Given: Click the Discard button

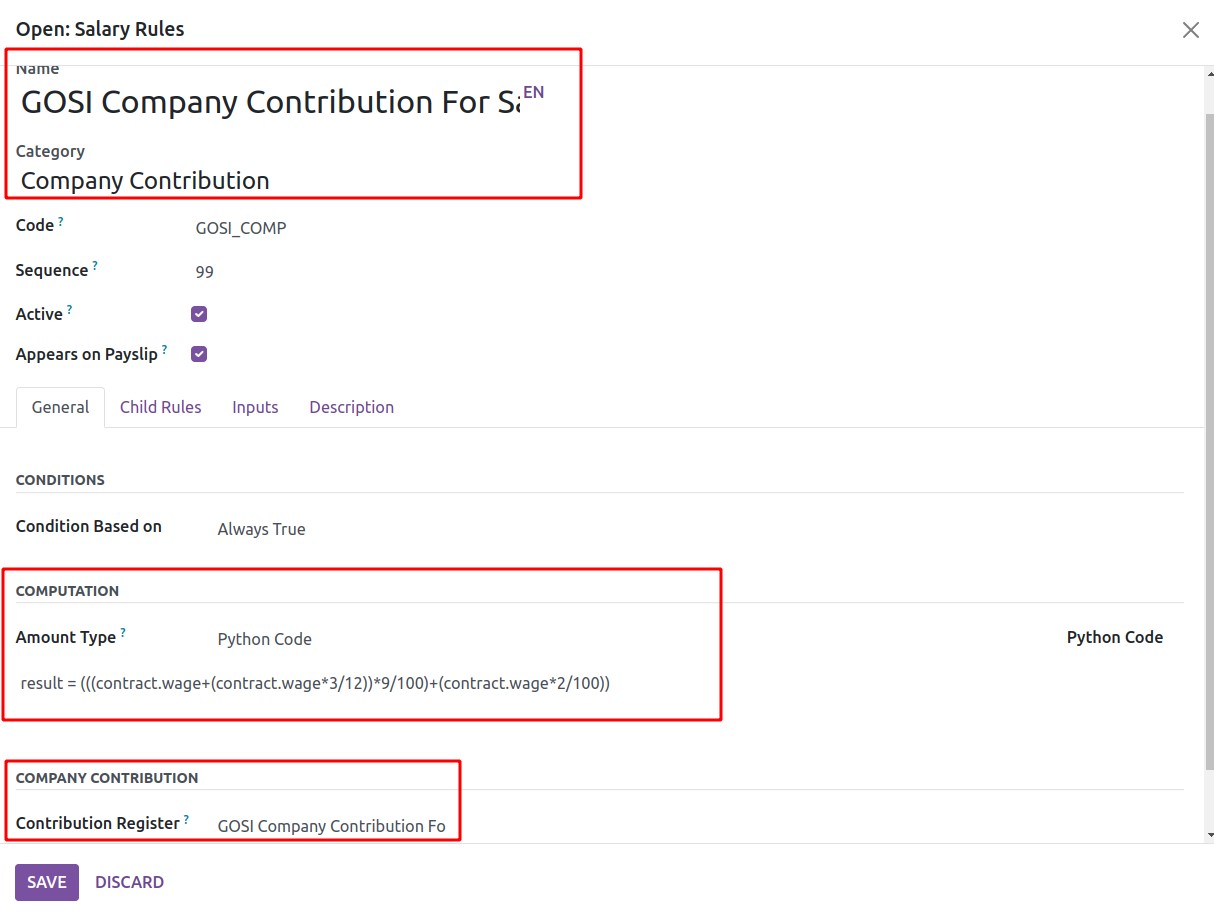Looking at the screenshot, I should coord(129,882).
